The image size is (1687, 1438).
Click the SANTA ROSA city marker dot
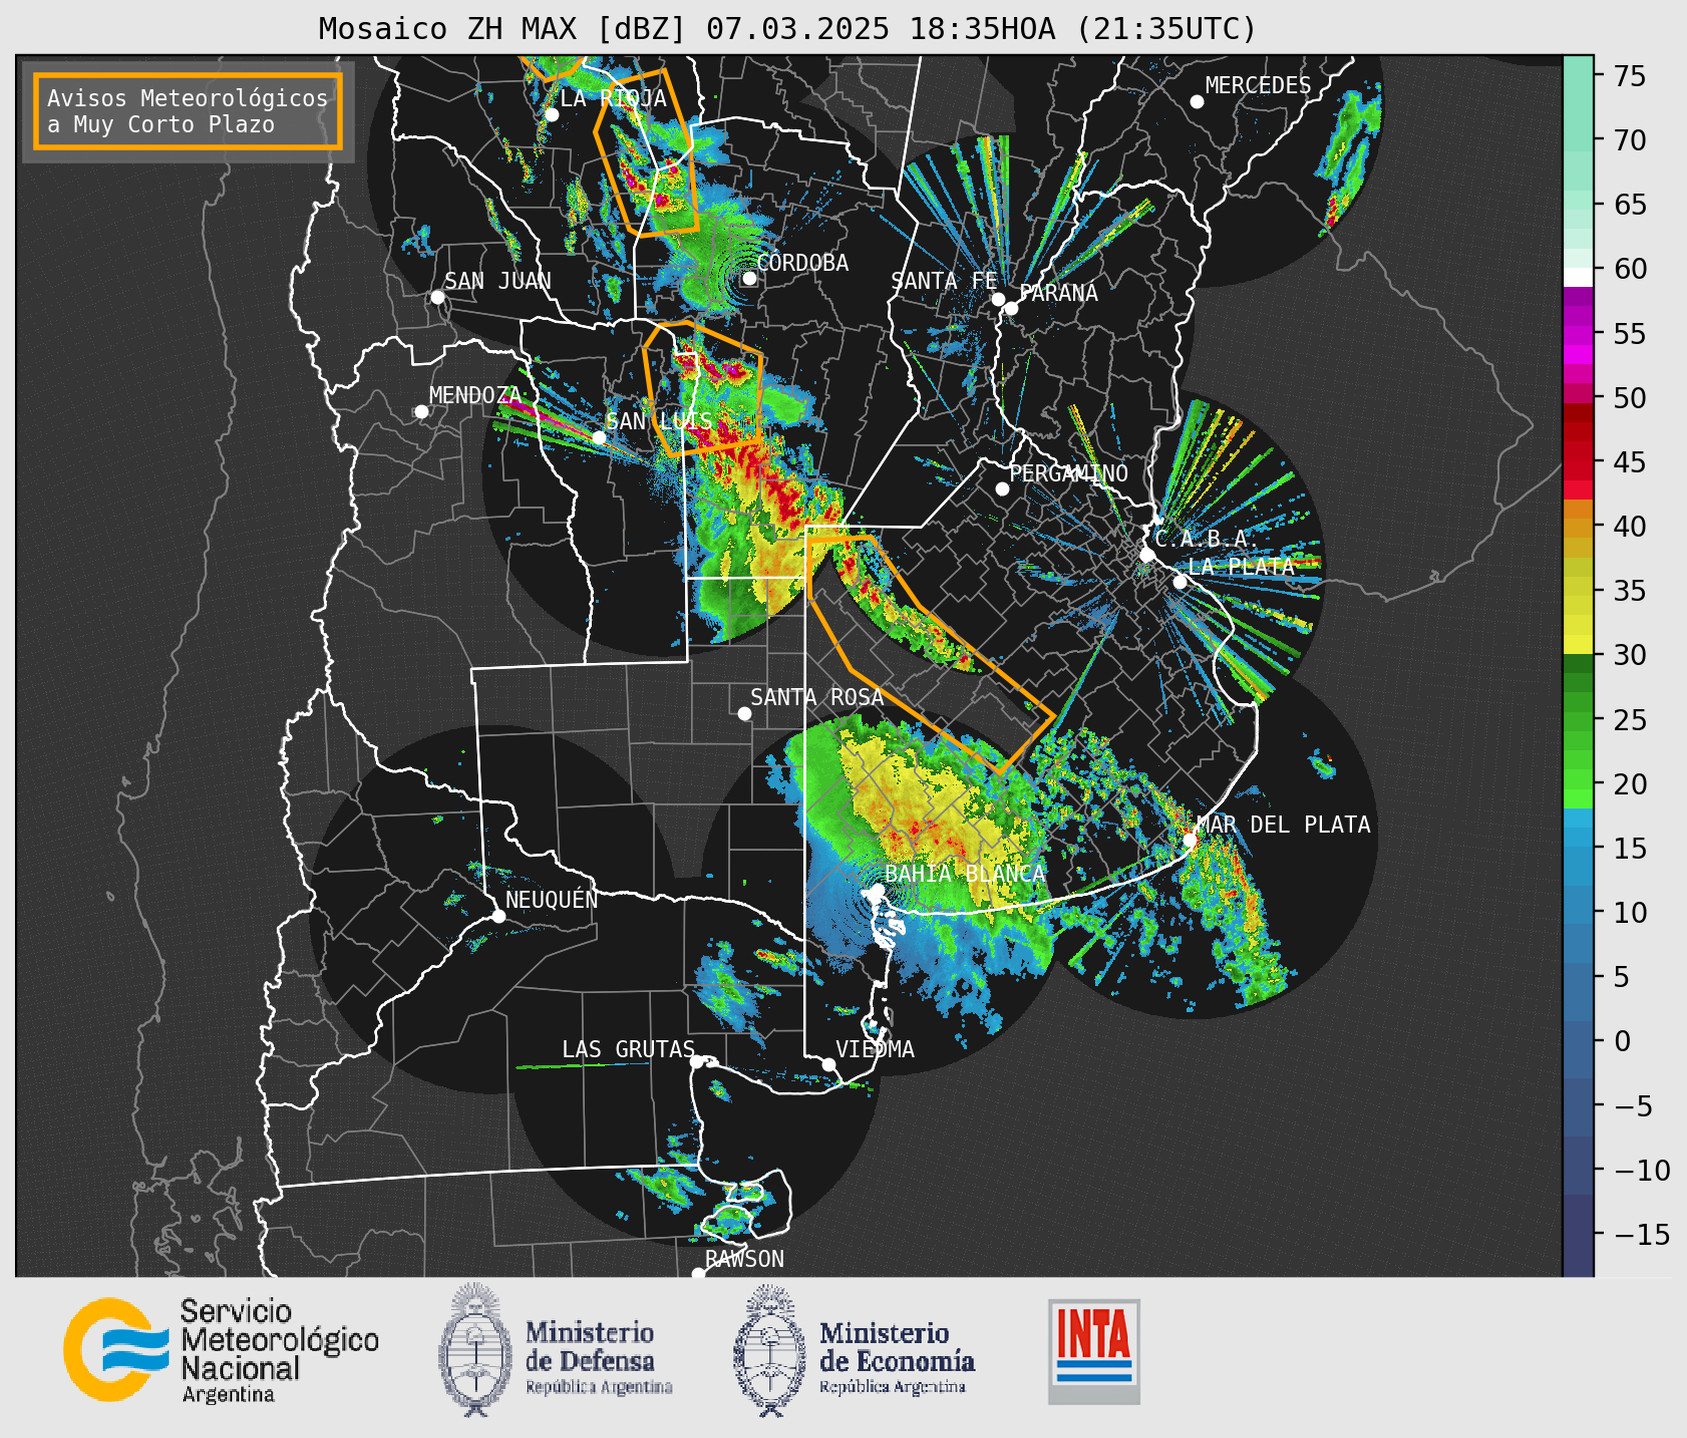(744, 713)
